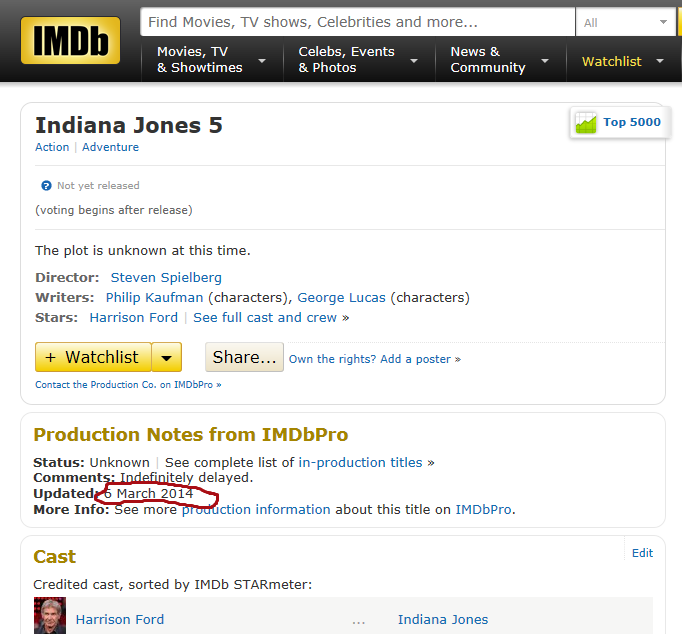Click the Not yet released question icon

(46, 186)
